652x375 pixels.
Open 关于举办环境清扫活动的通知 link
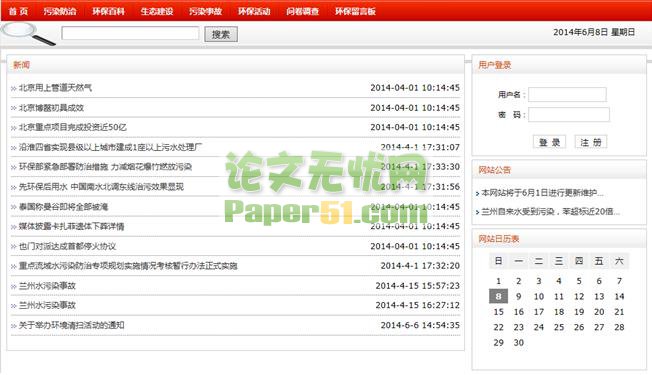coord(72,325)
